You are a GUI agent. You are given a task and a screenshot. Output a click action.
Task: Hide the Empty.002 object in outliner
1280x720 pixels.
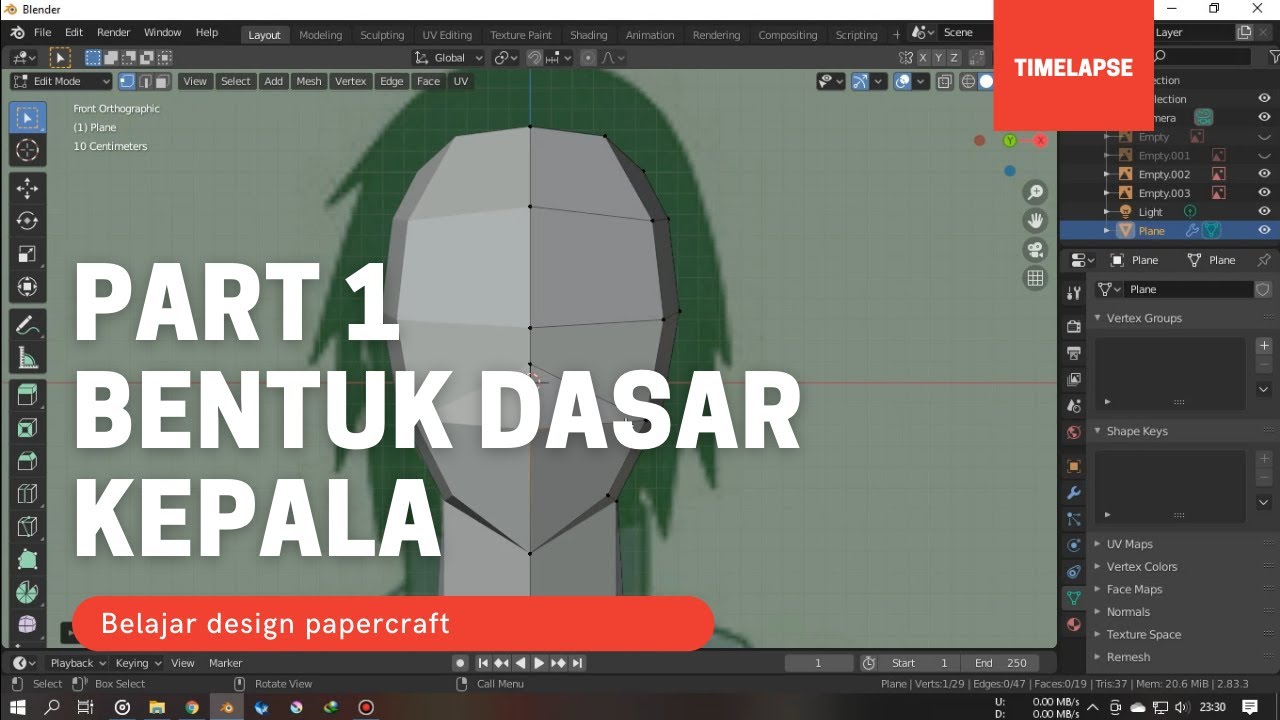[x=1264, y=174]
